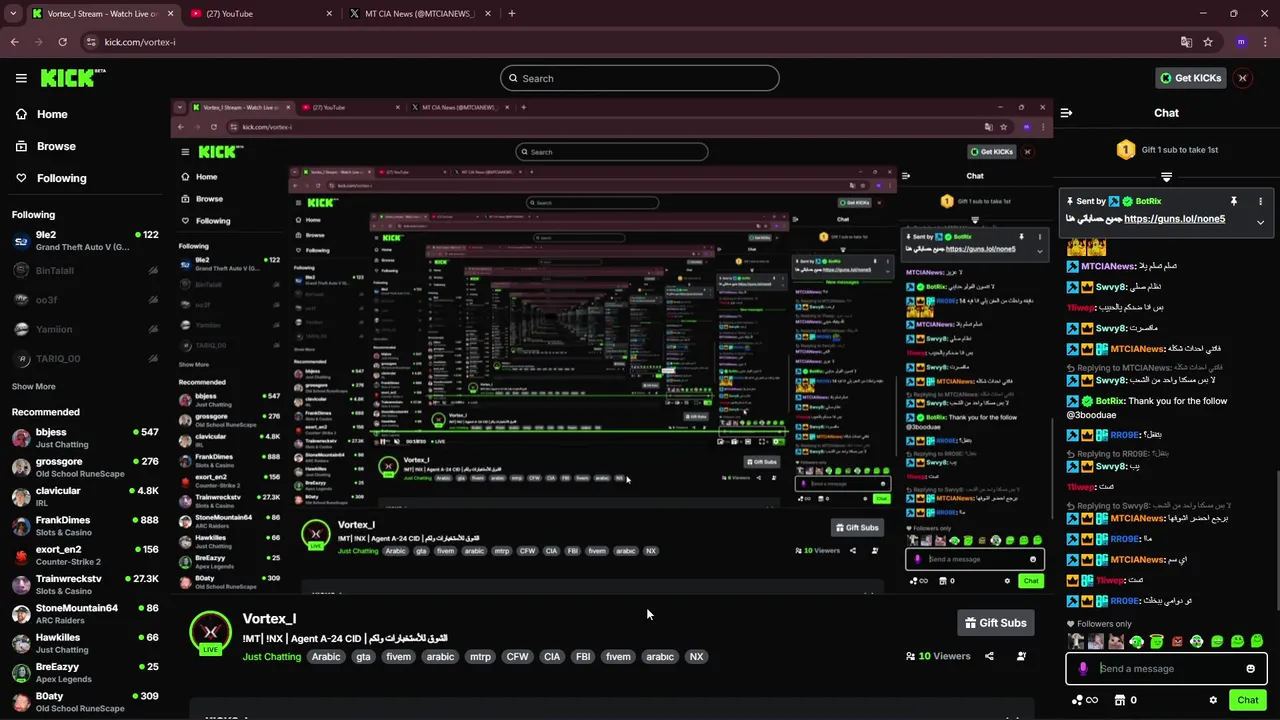Screen dimensions: 1280x720
Task: Expand the gift sub leaderboard handle
Action: pyautogui.click(x=1166, y=177)
